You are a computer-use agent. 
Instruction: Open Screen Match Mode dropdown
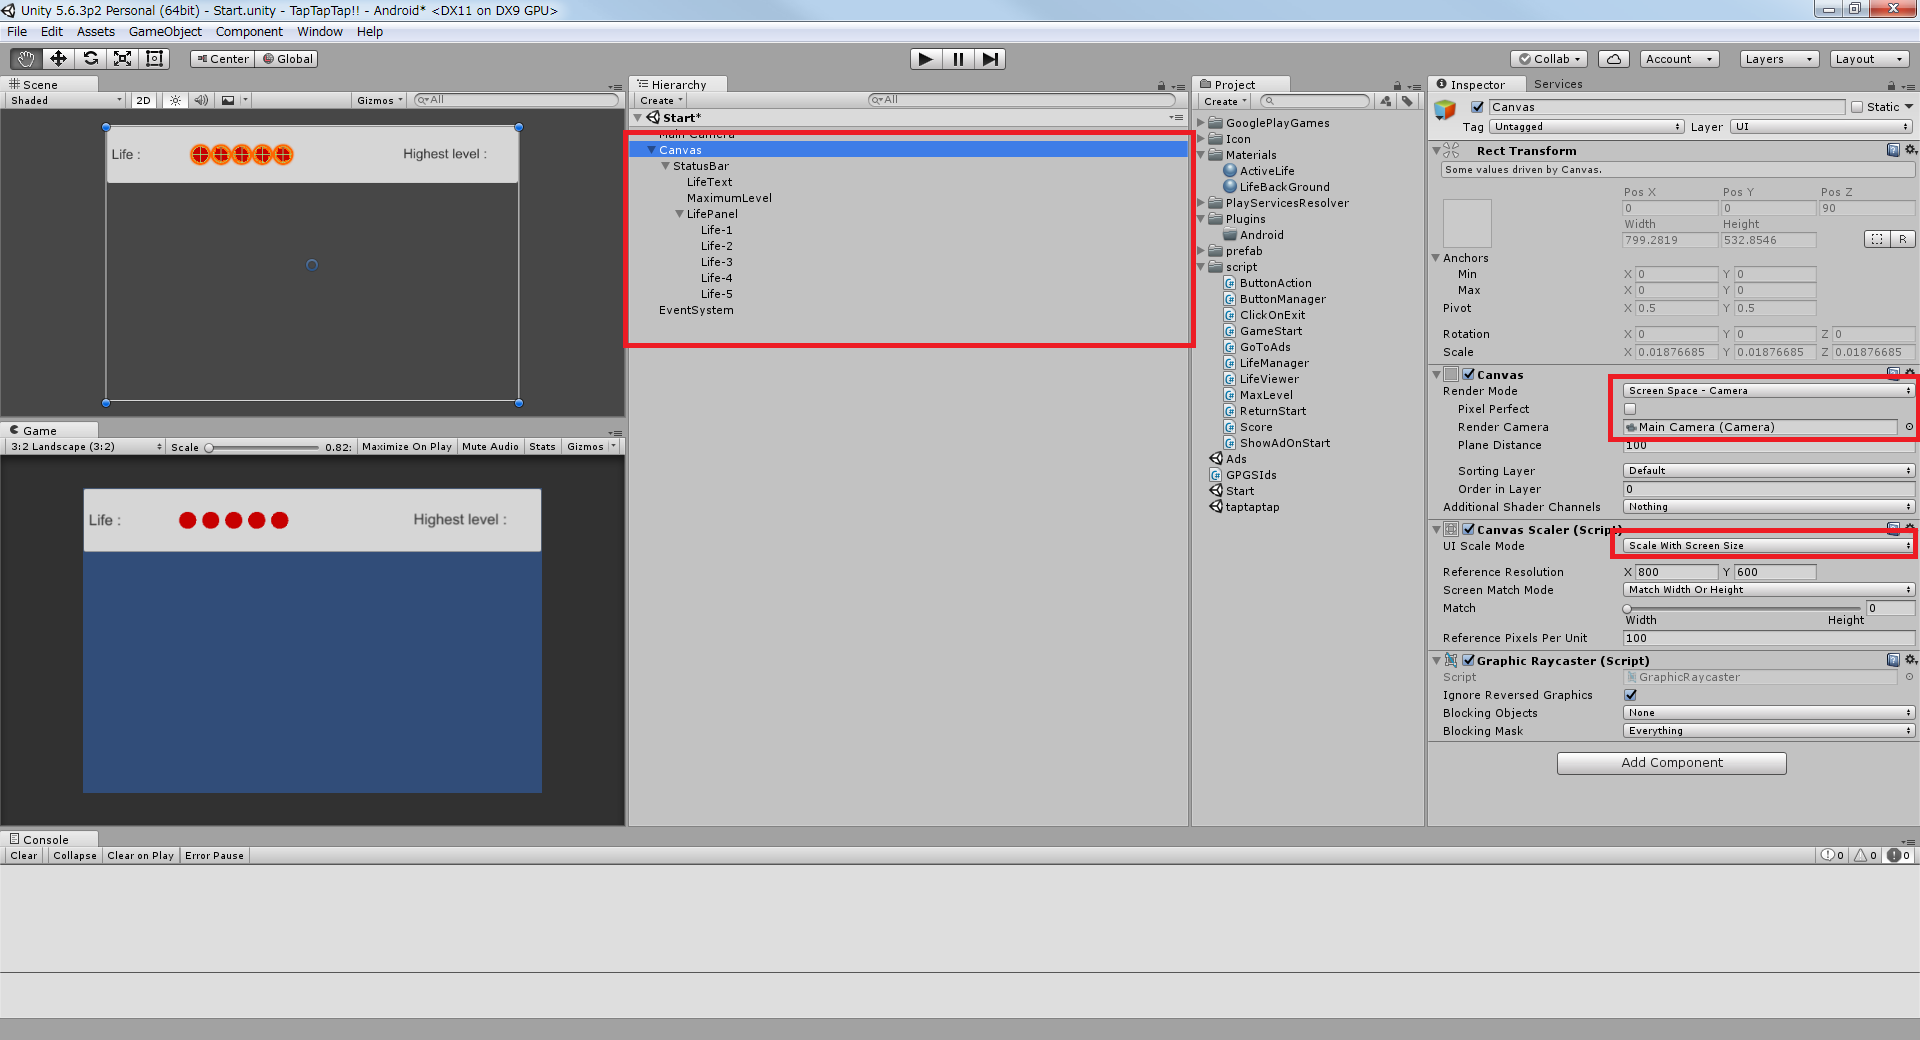pyautogui.click(x=1768, y=590)
